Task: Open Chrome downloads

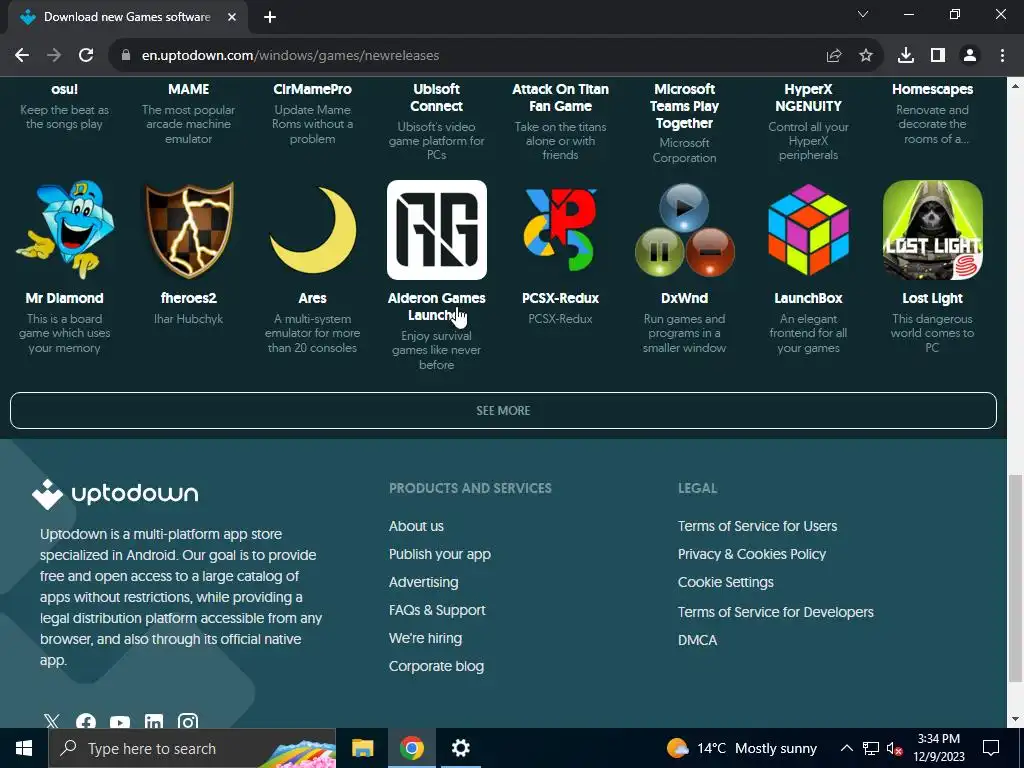Action: 906,56
